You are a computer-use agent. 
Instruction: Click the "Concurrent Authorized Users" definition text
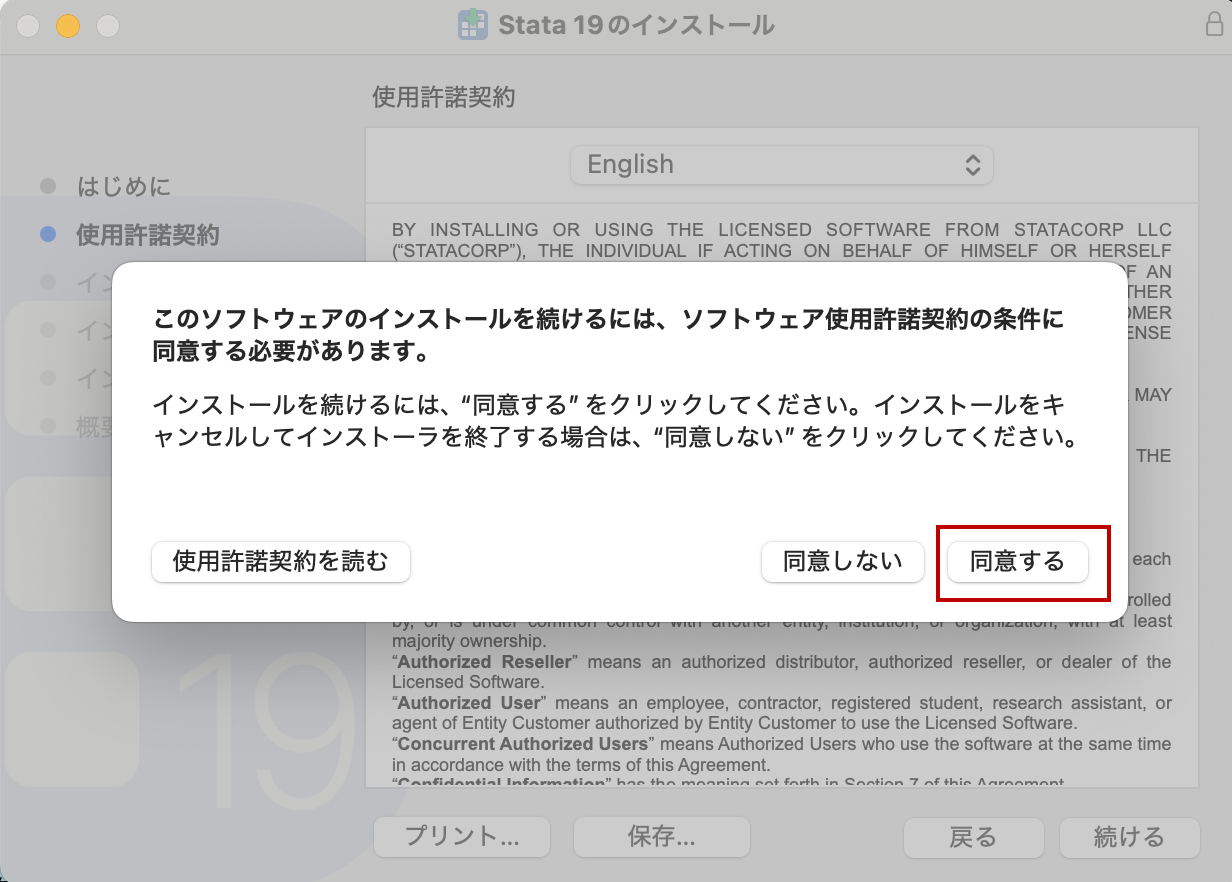(x=784, y=754)
